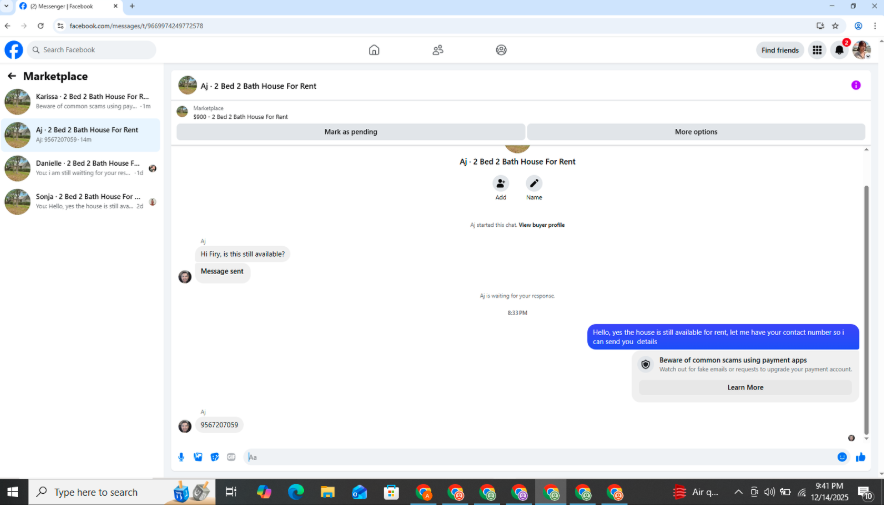Open the Groups icon in top navigation
Image resolution: width=884 pixels, height=505 pixels.
click(501, 50)
